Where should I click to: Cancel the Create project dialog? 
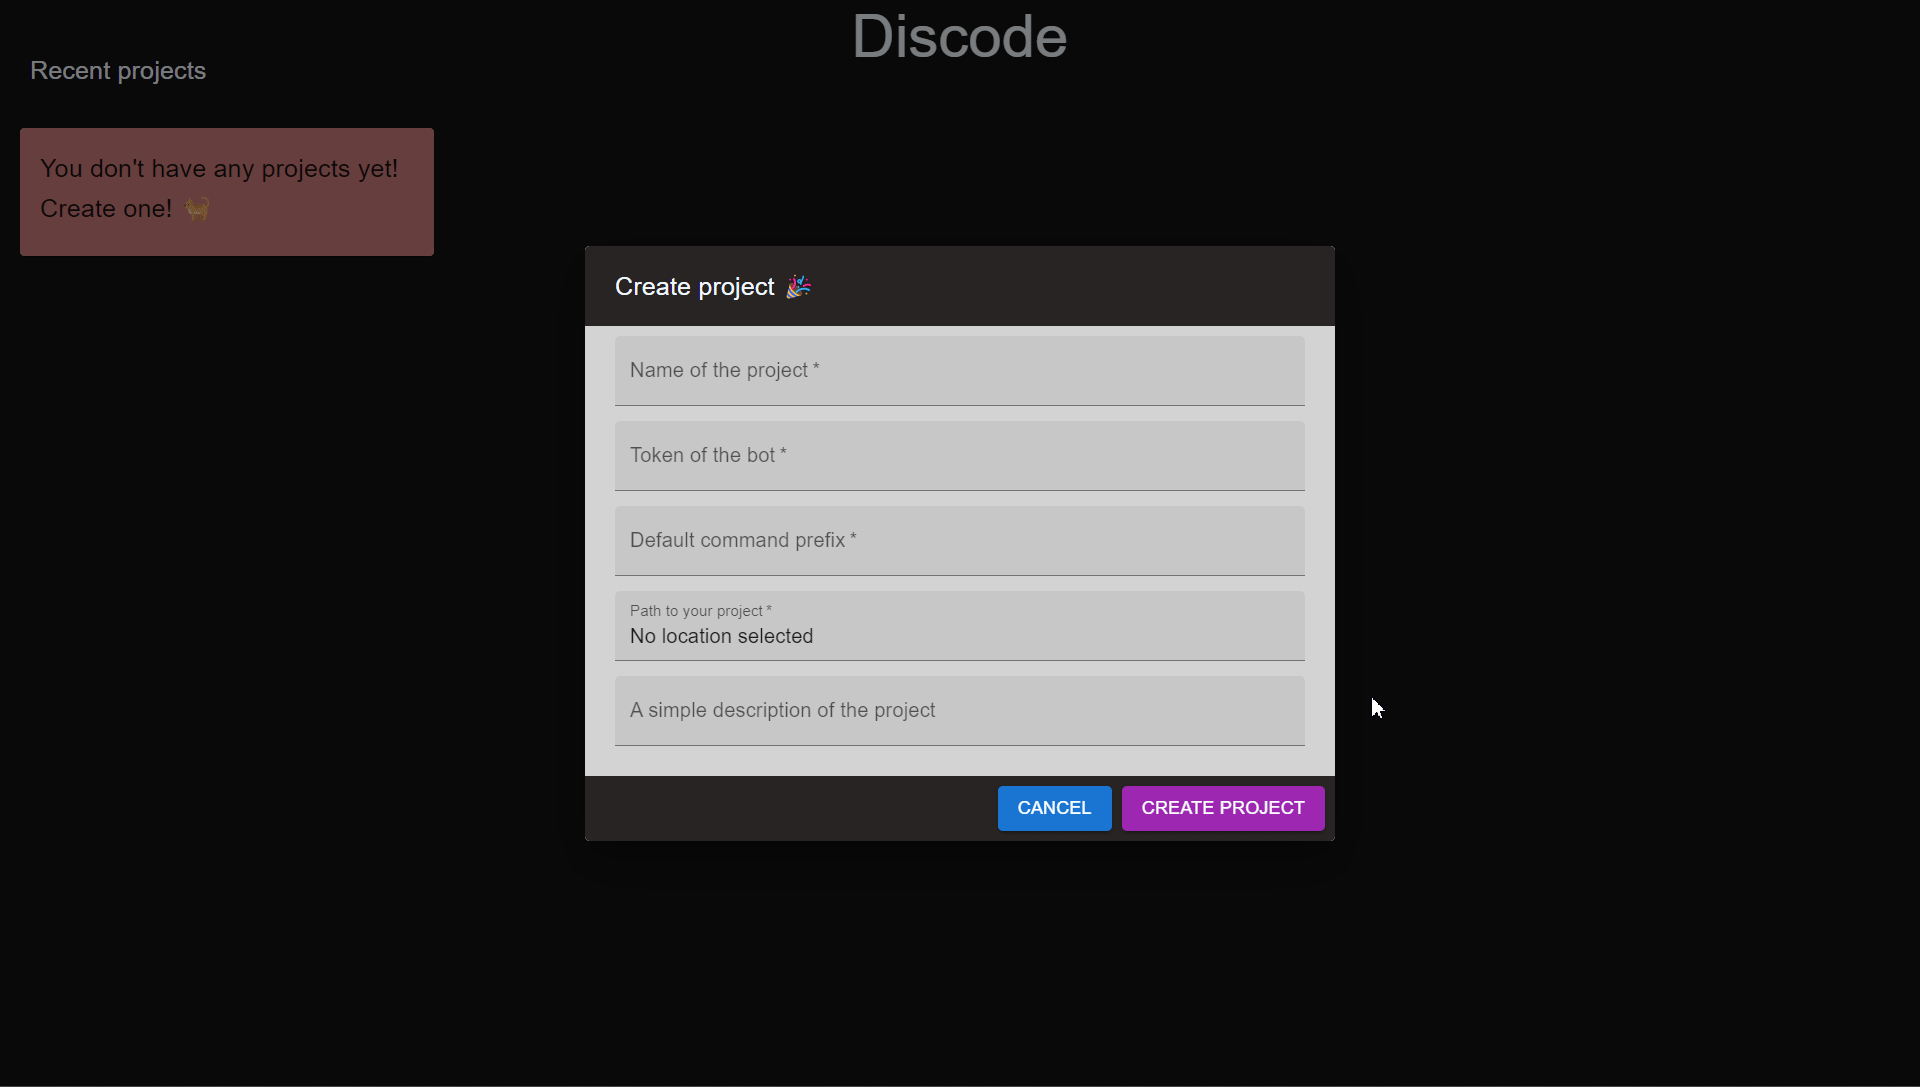pyautogui.click(x=1054, y=808)
